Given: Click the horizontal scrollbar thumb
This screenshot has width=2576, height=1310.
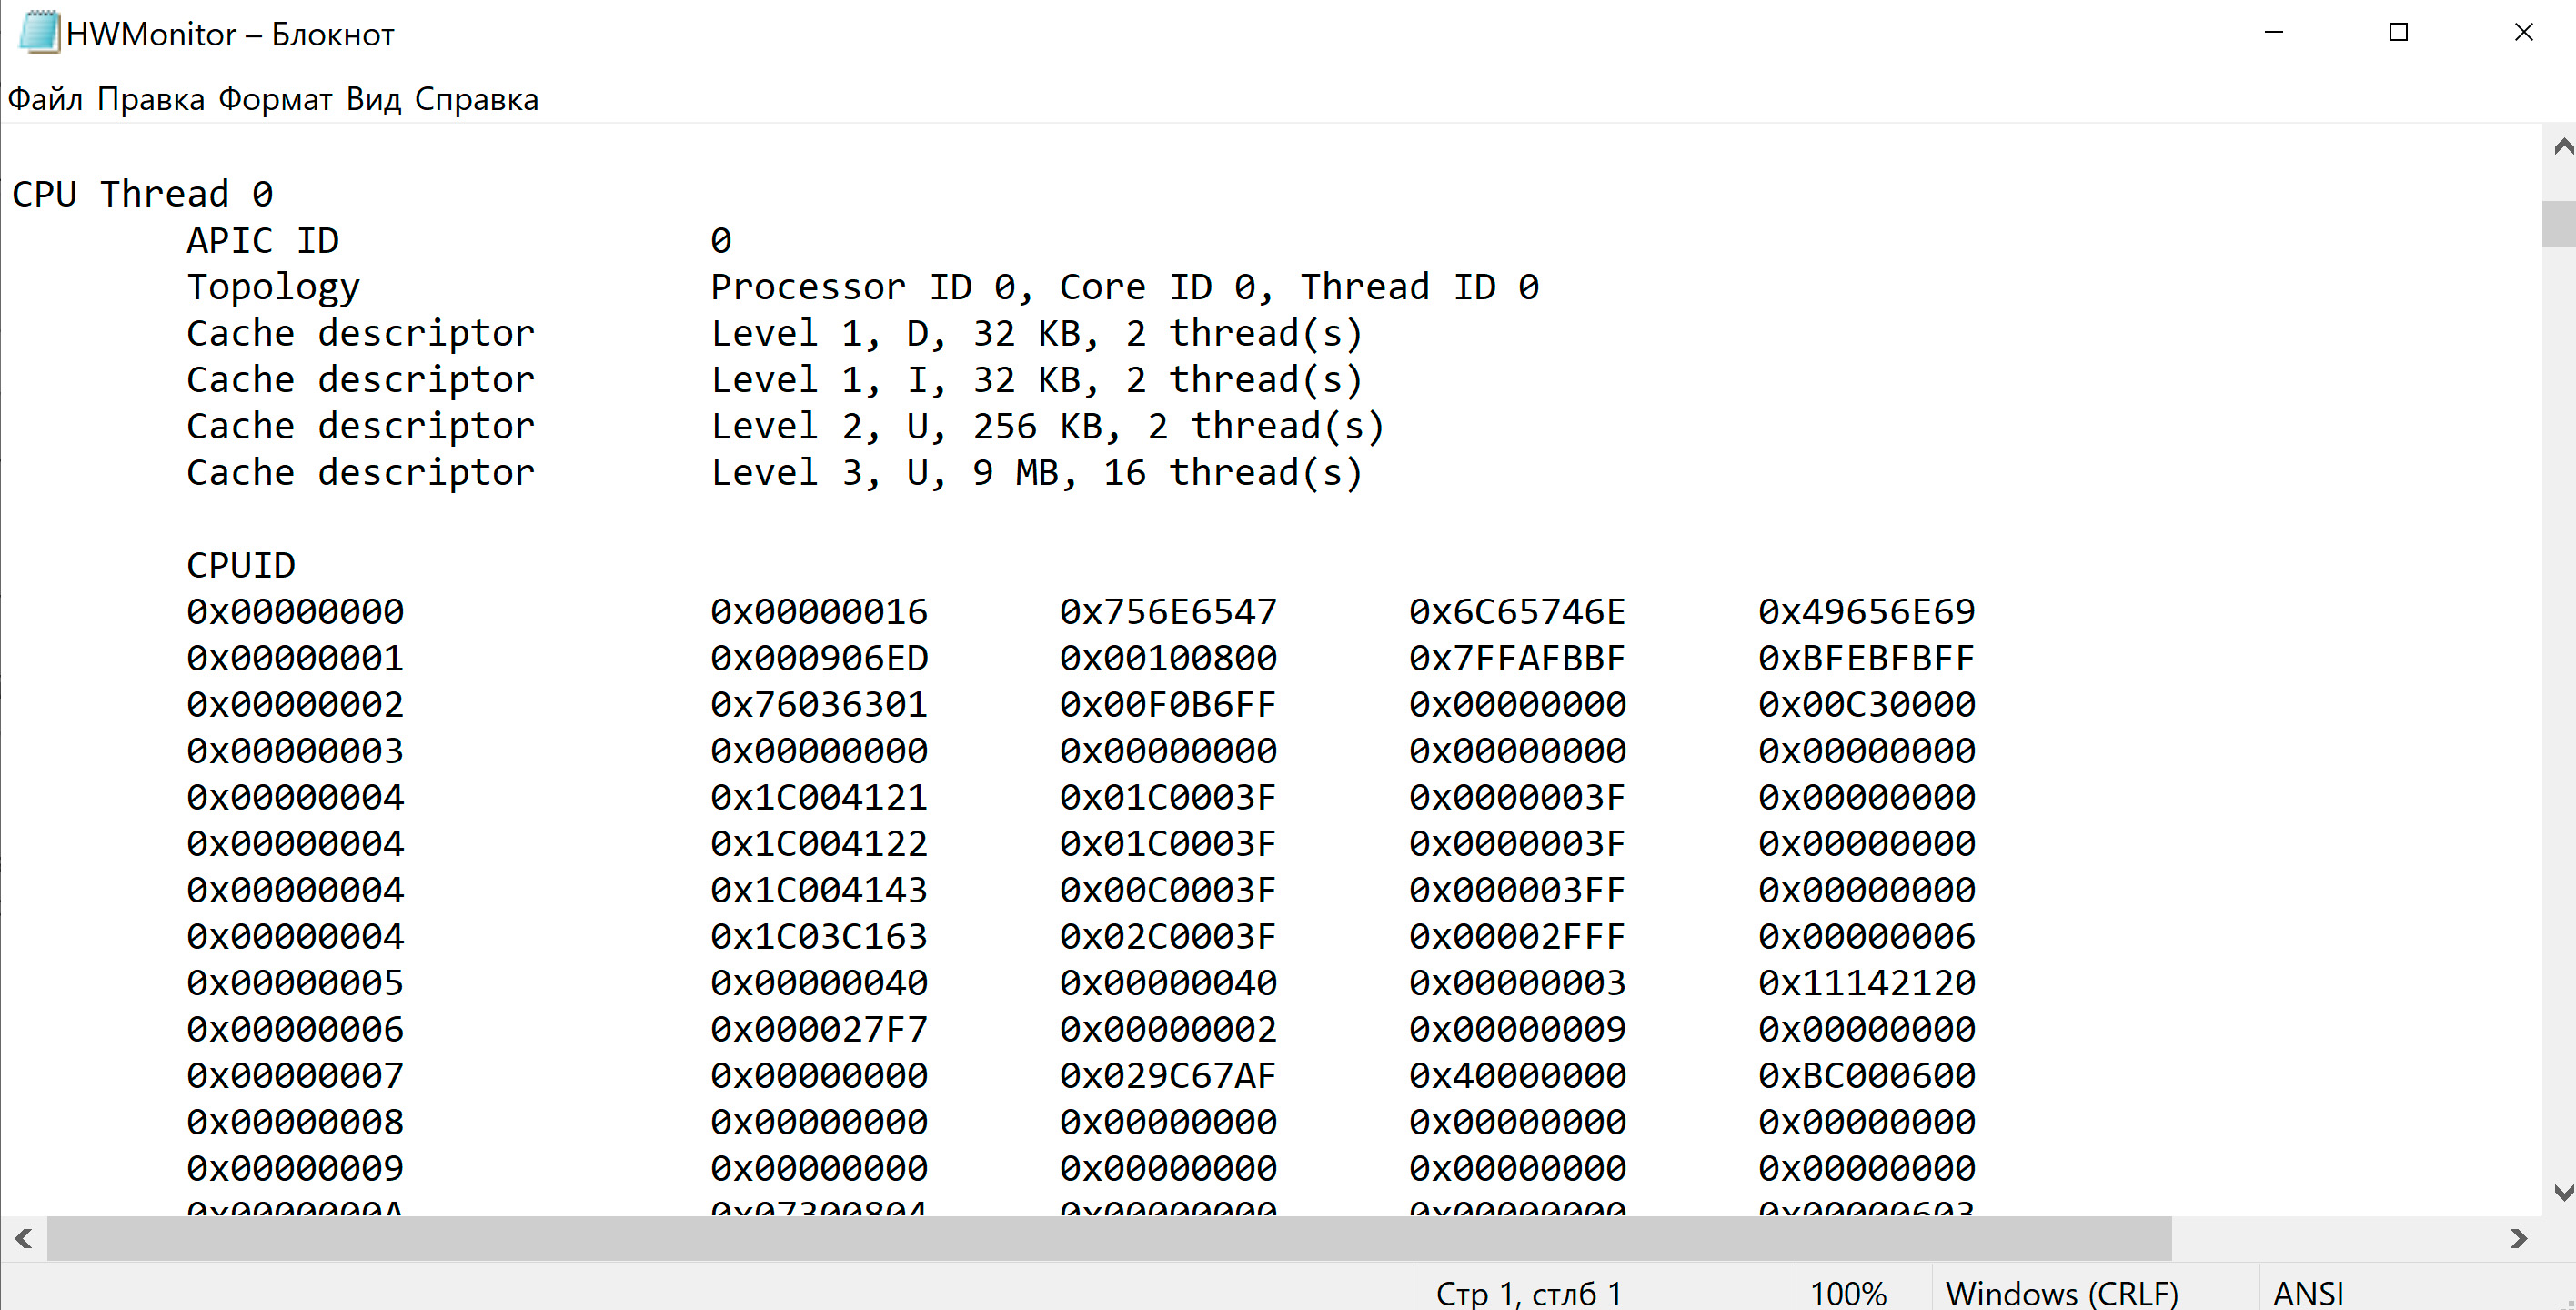Looking at the screenshot, I should [1109, 1239].
